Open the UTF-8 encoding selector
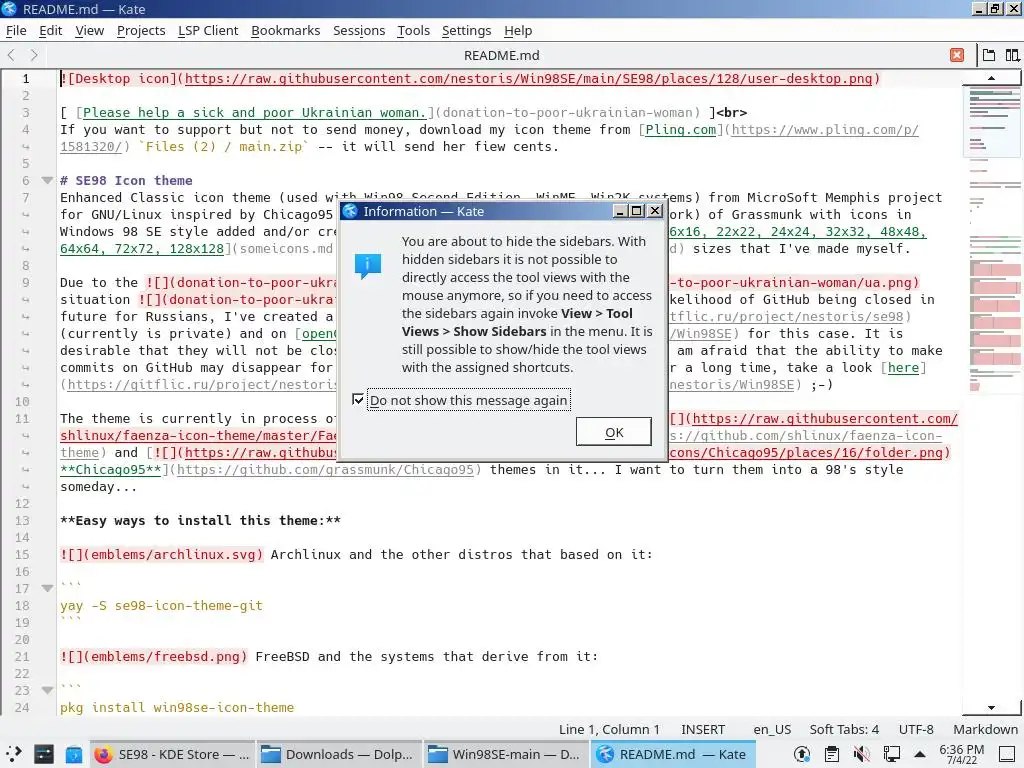 (916, 729)
